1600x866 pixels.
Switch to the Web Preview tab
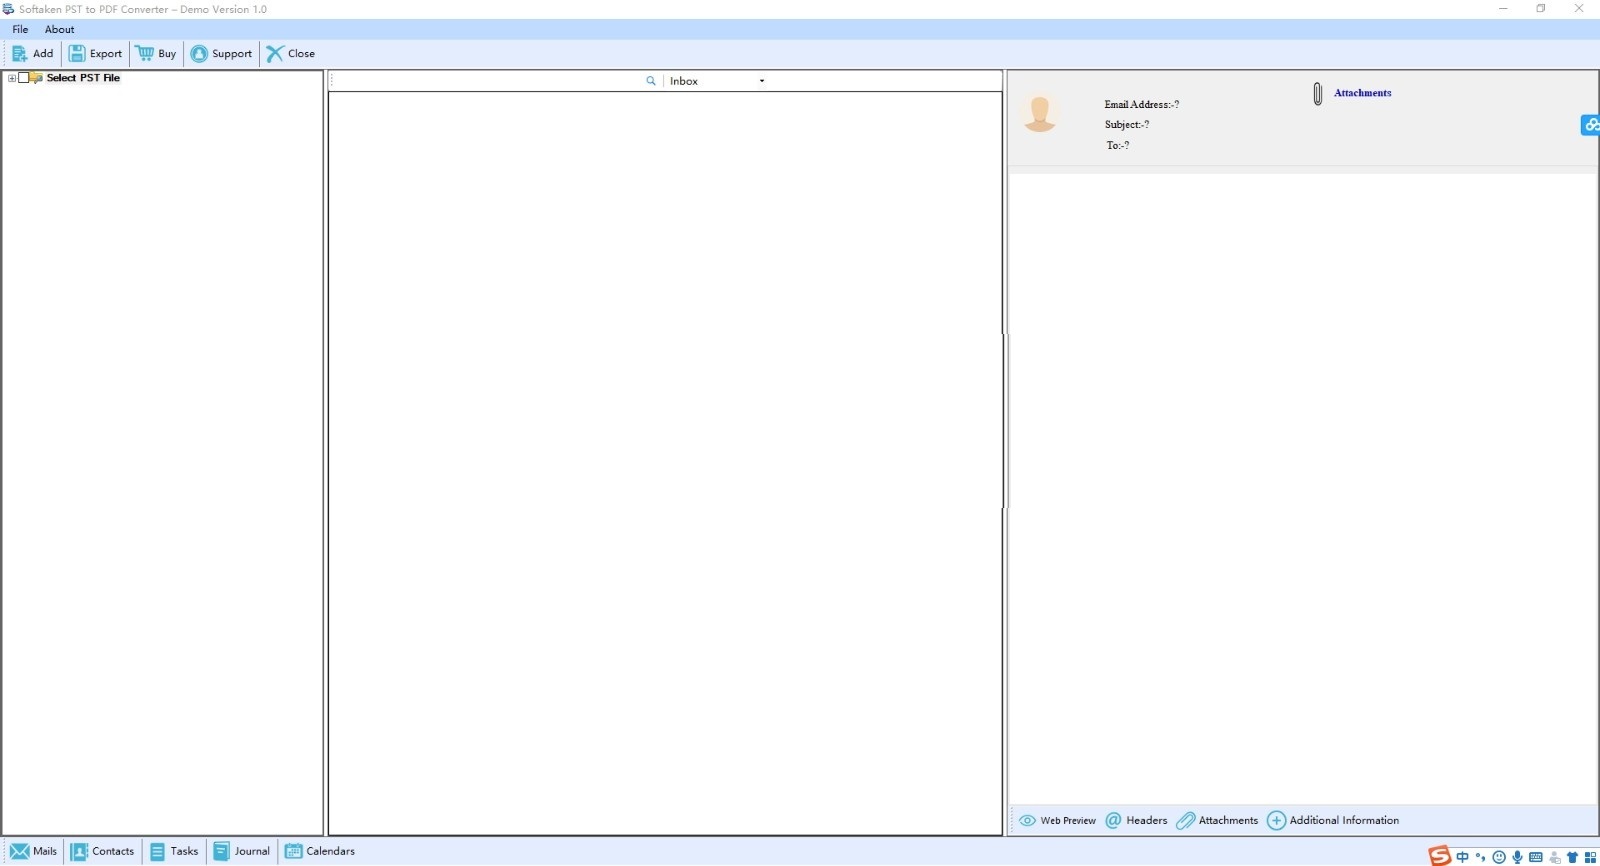click(1057, 820)
